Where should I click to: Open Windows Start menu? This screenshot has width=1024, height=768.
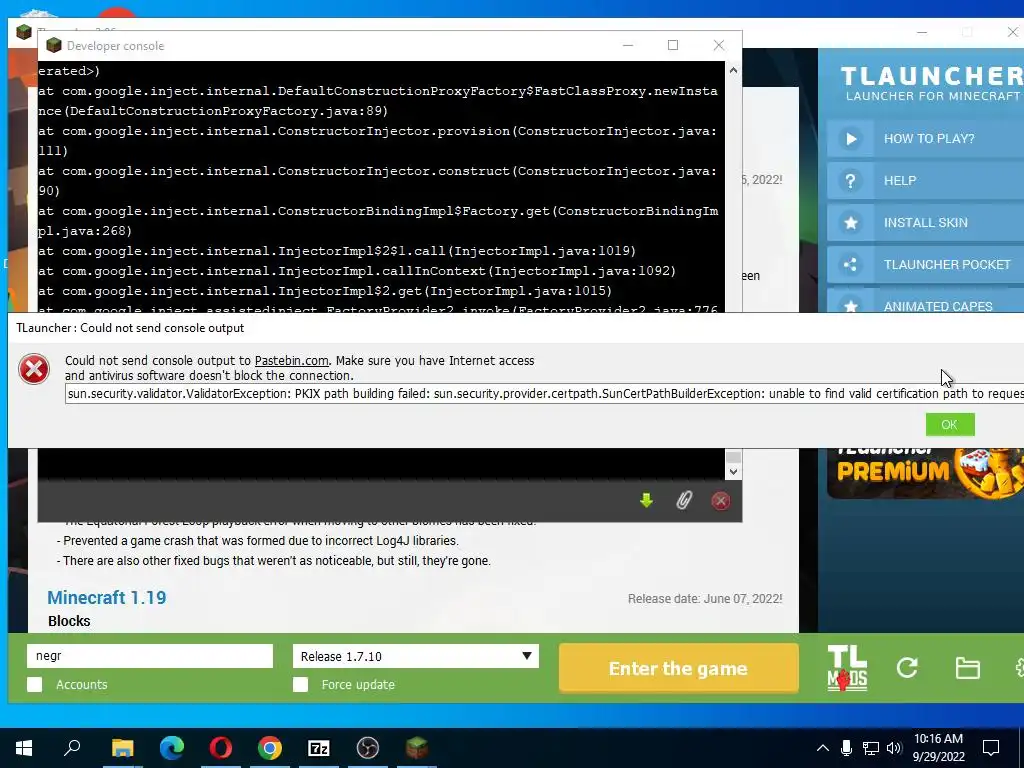[x=24, y=748]
